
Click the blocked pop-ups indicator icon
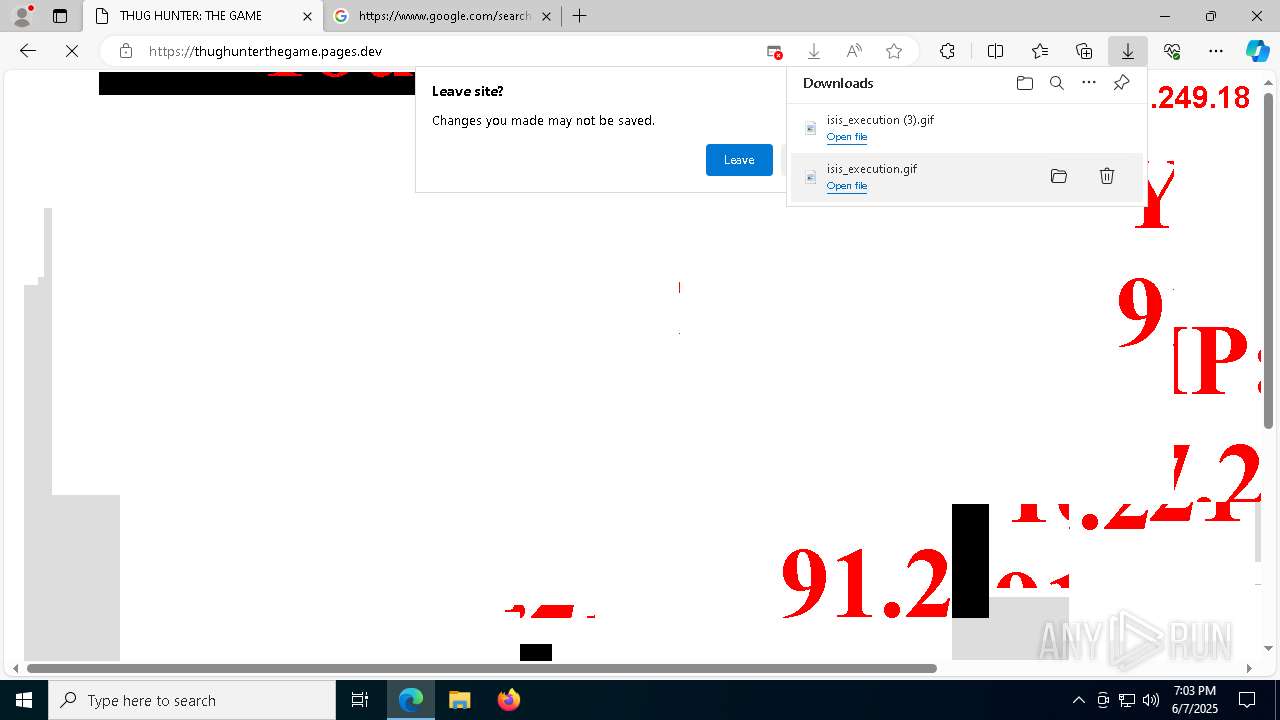point(774,51)
